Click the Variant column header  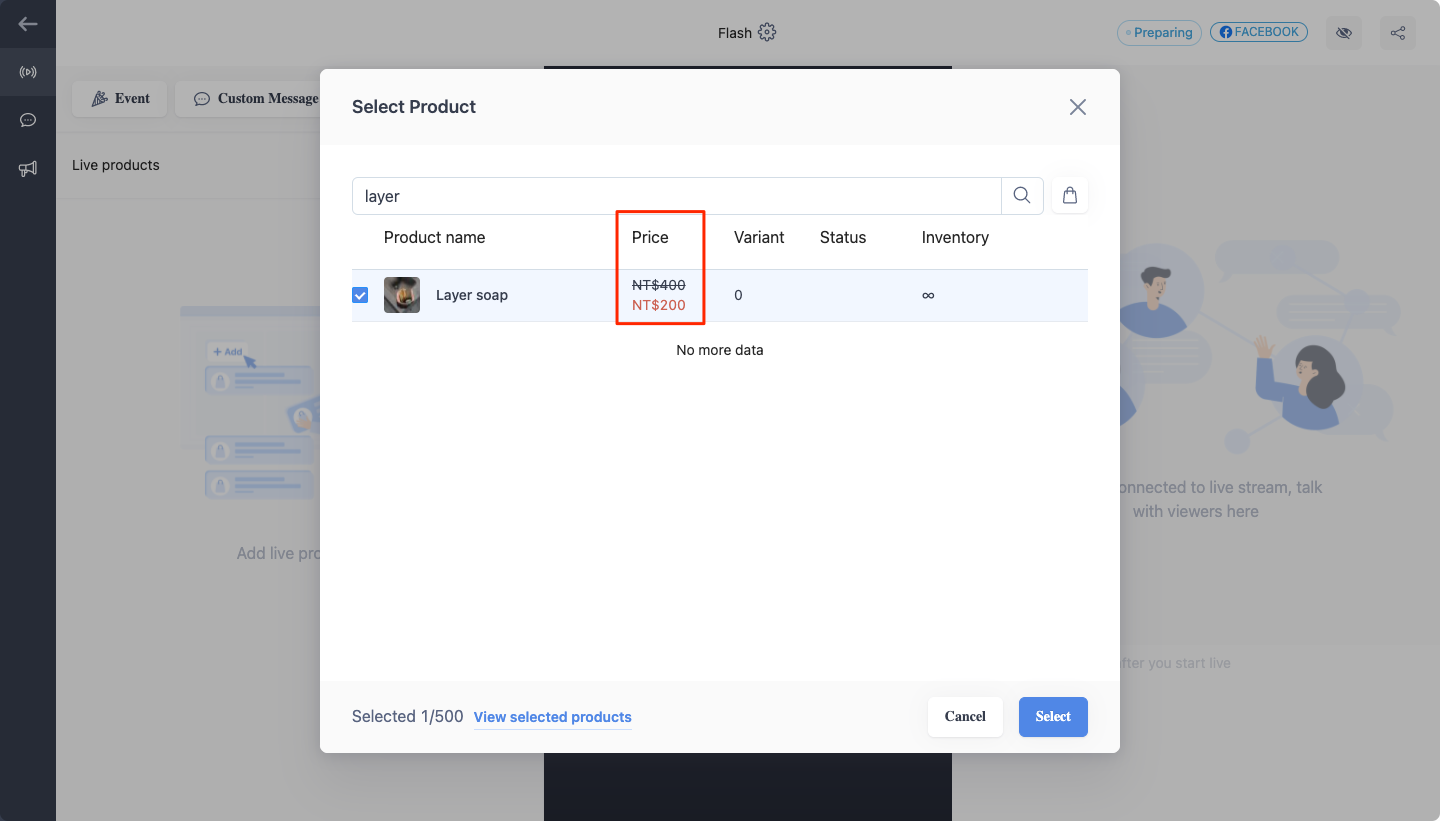(x=759, y=237)
